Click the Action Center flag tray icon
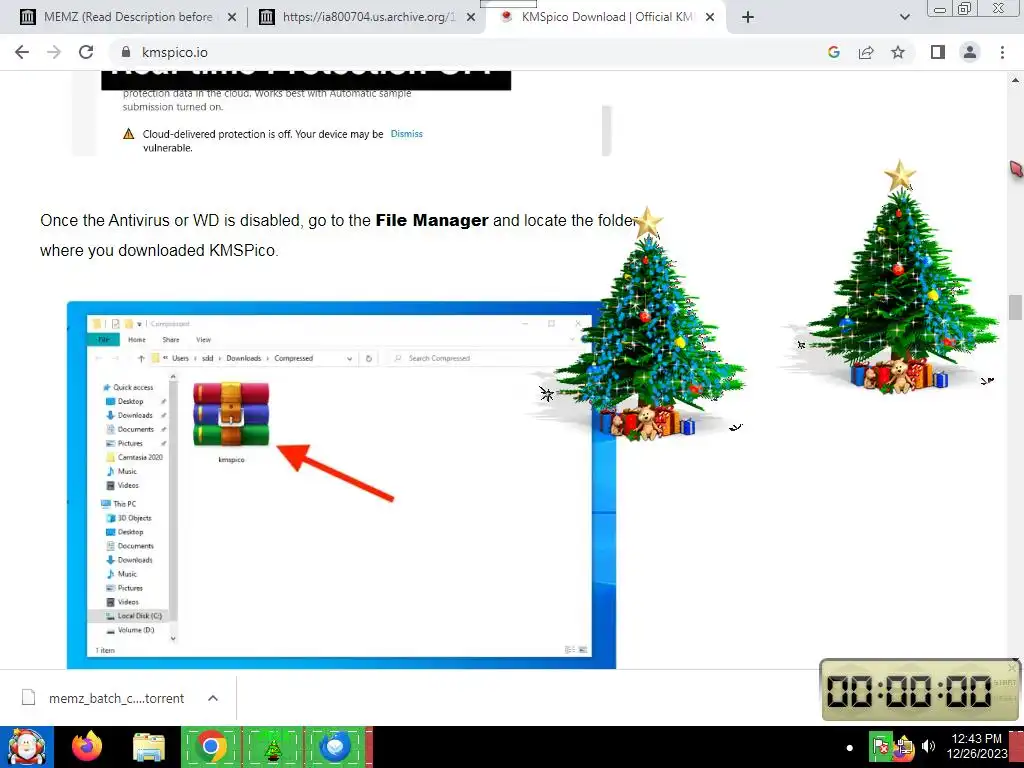Viewport: 1024px width, 768px height. (880, 746)
